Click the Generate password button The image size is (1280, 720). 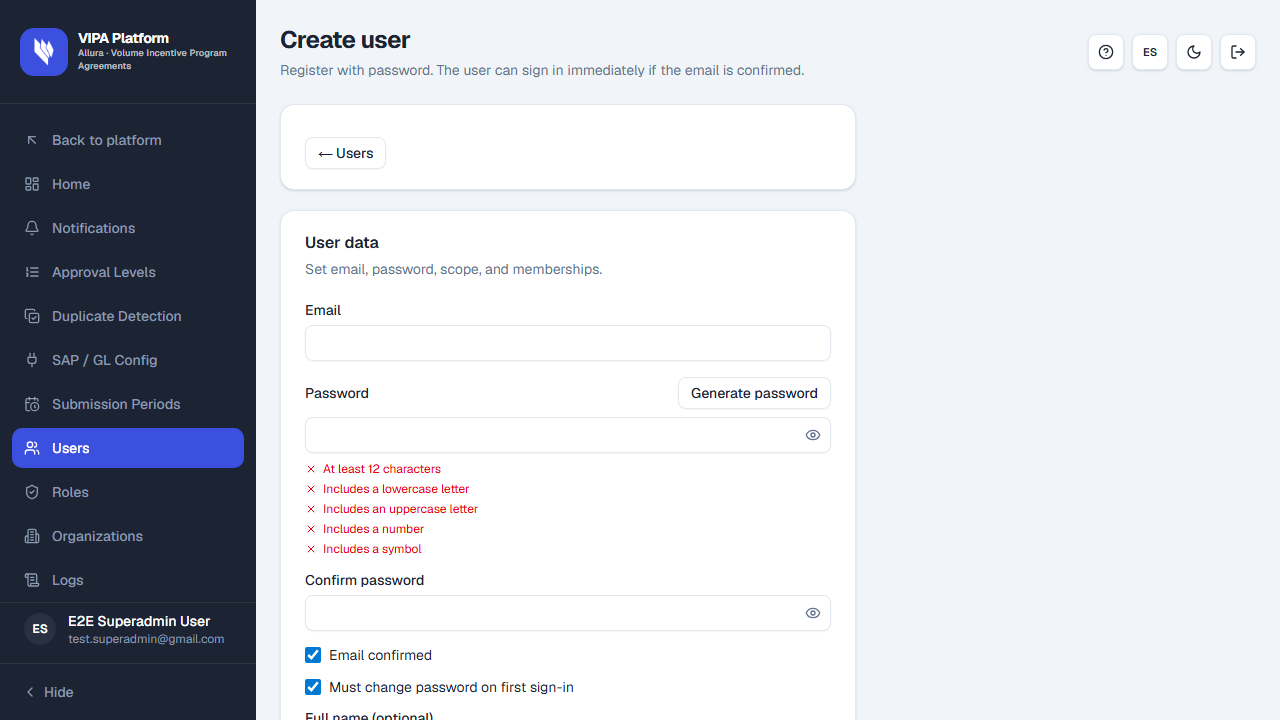pos(754,393)
